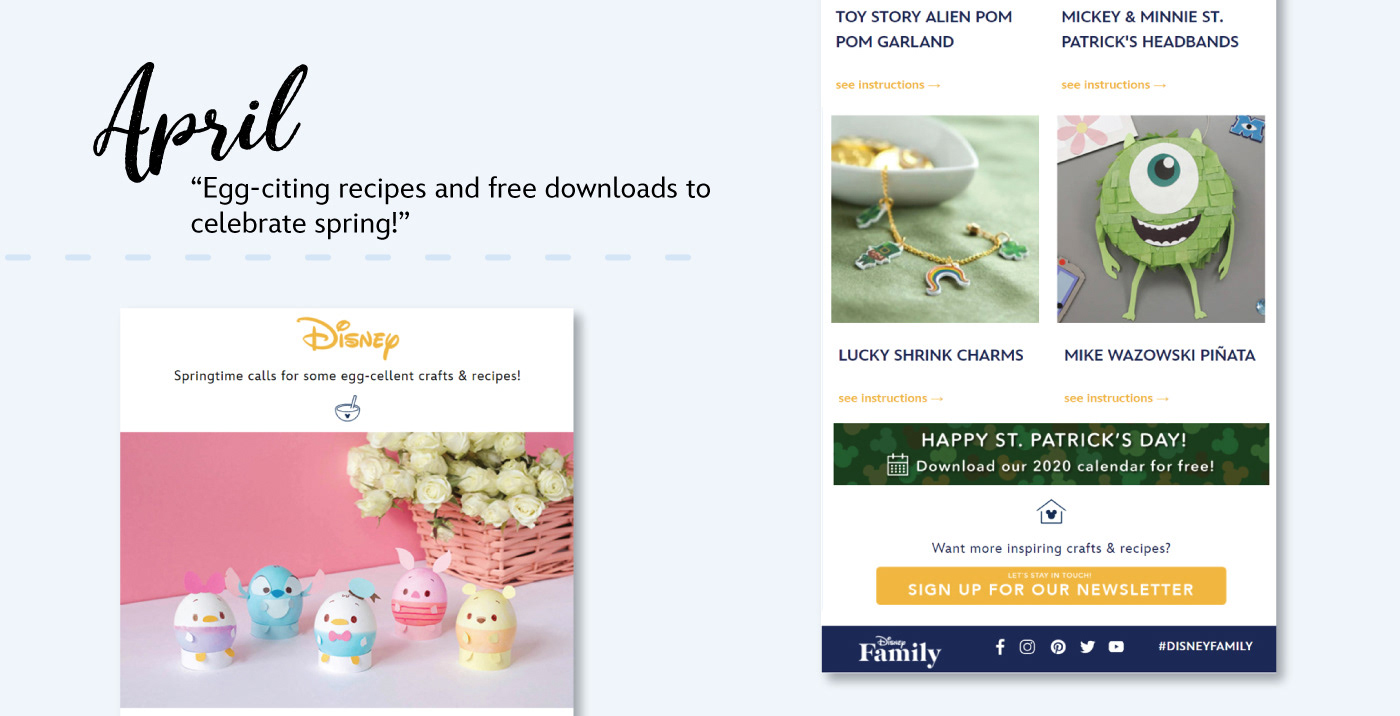The image size is (1400, 716).
Task: Open see instructions under Lucky Shrink Charms
Action: coord(891,398)
